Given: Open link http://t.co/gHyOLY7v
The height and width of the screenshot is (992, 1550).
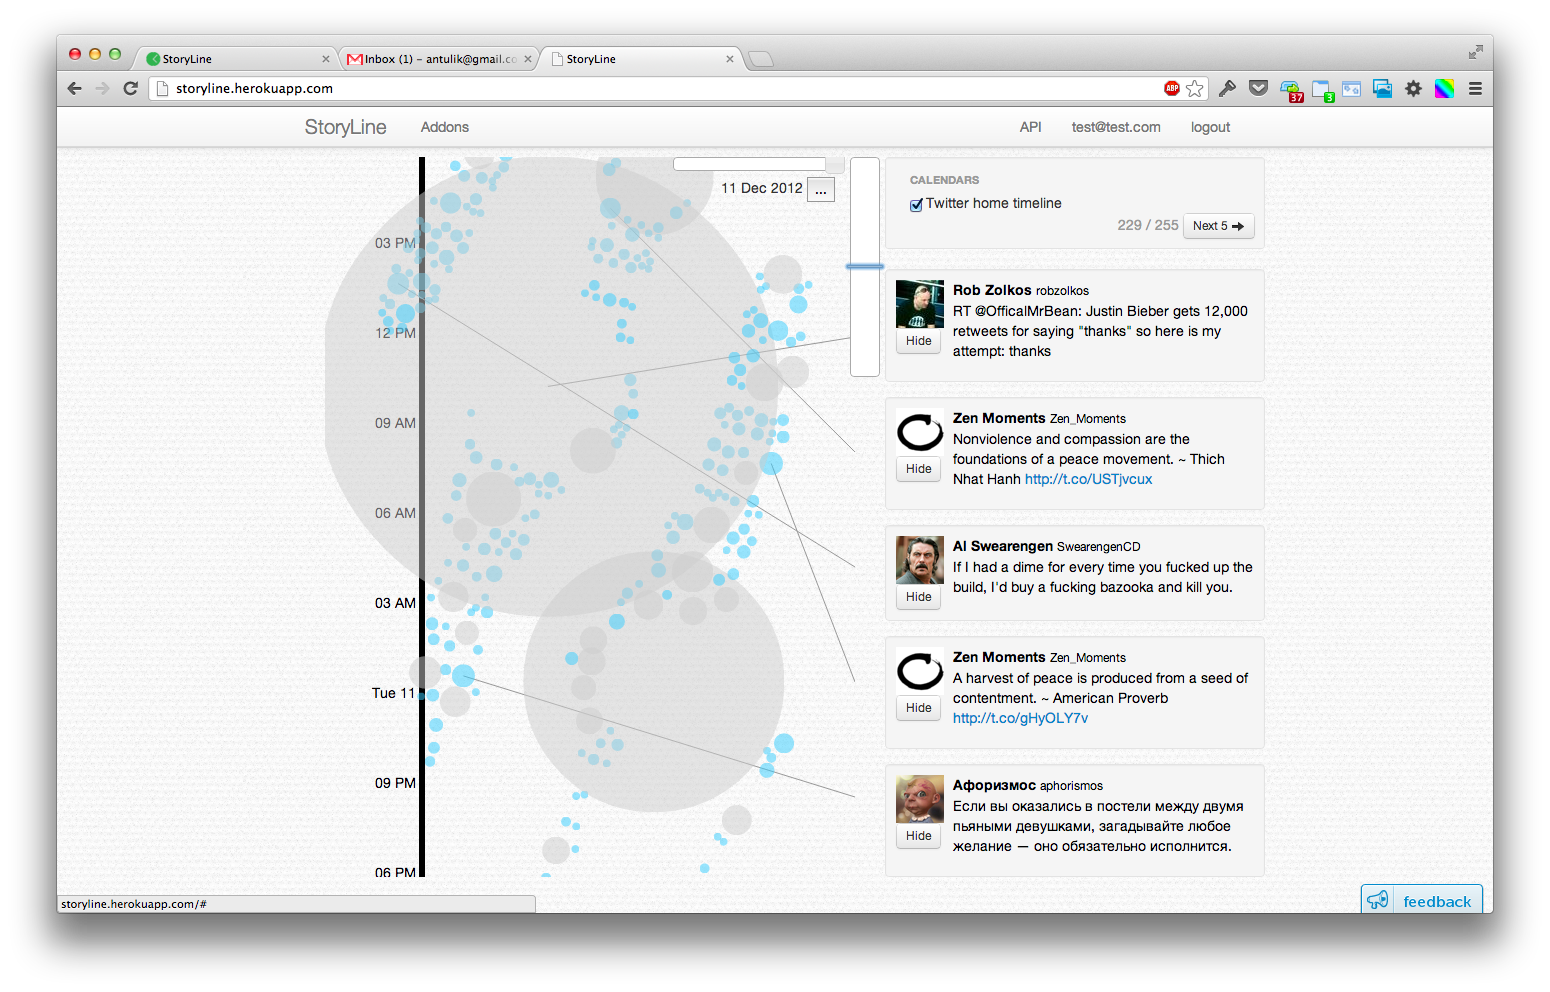Looking at the screenshot, I should tap(1020, 718).
